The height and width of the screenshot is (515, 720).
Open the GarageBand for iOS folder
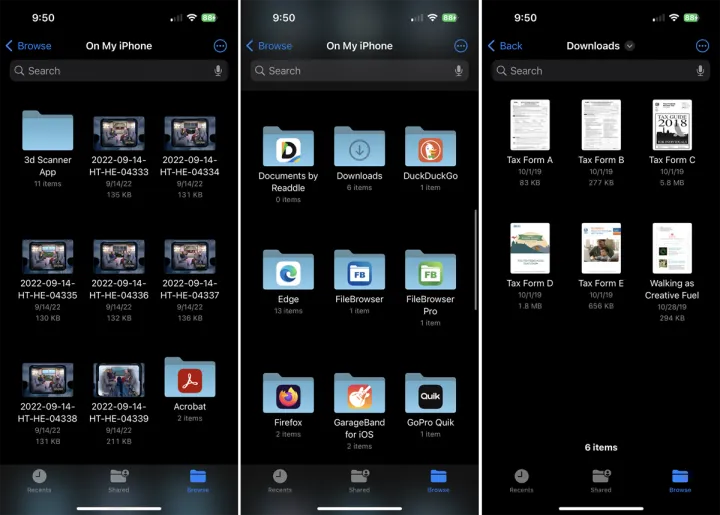(359, 395)
